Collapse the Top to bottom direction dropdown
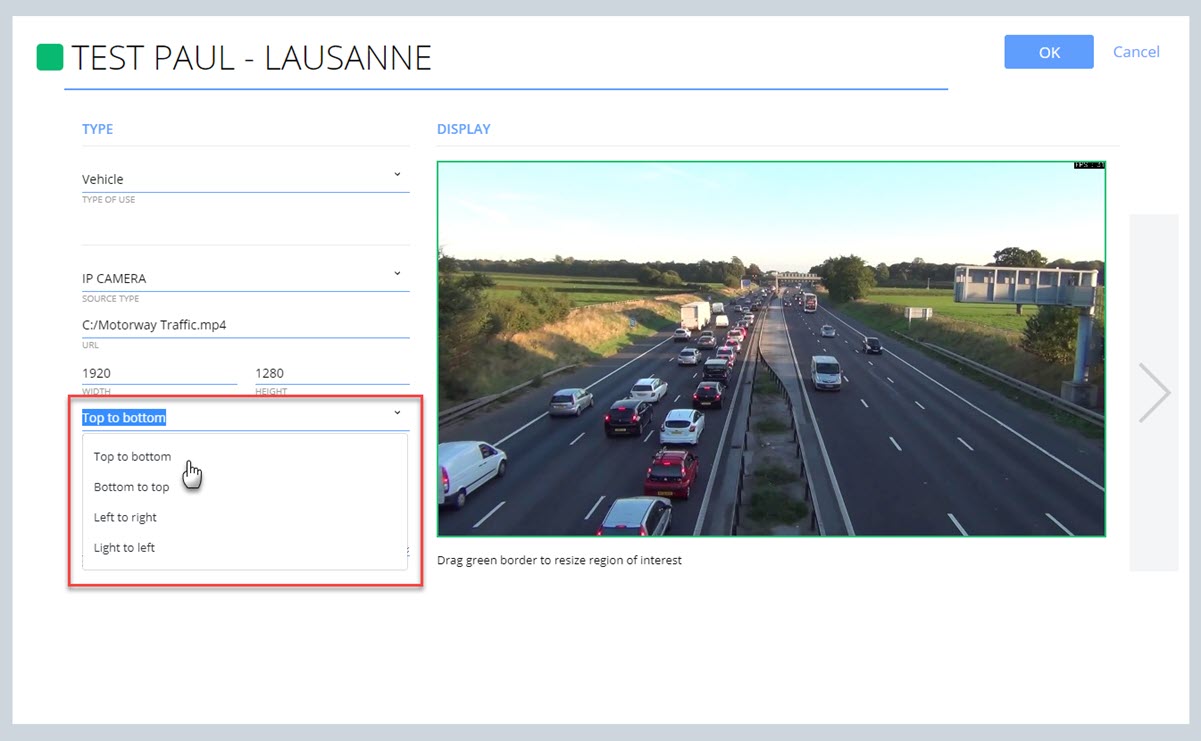The width and height of the screenshot is (1201, 741). pyautogui.click(x=246, y=417)
